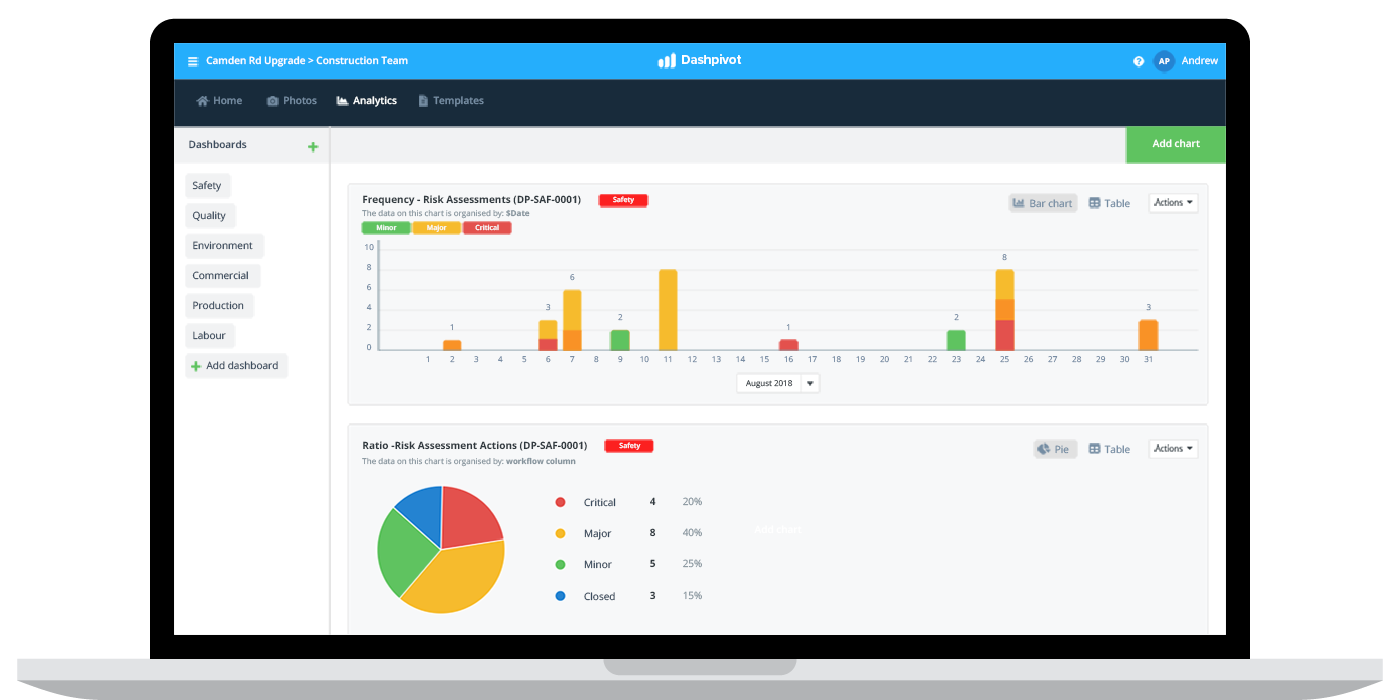Click Add dashboard in the sidebar
1400x700 pixels.
tap(236, 365)
